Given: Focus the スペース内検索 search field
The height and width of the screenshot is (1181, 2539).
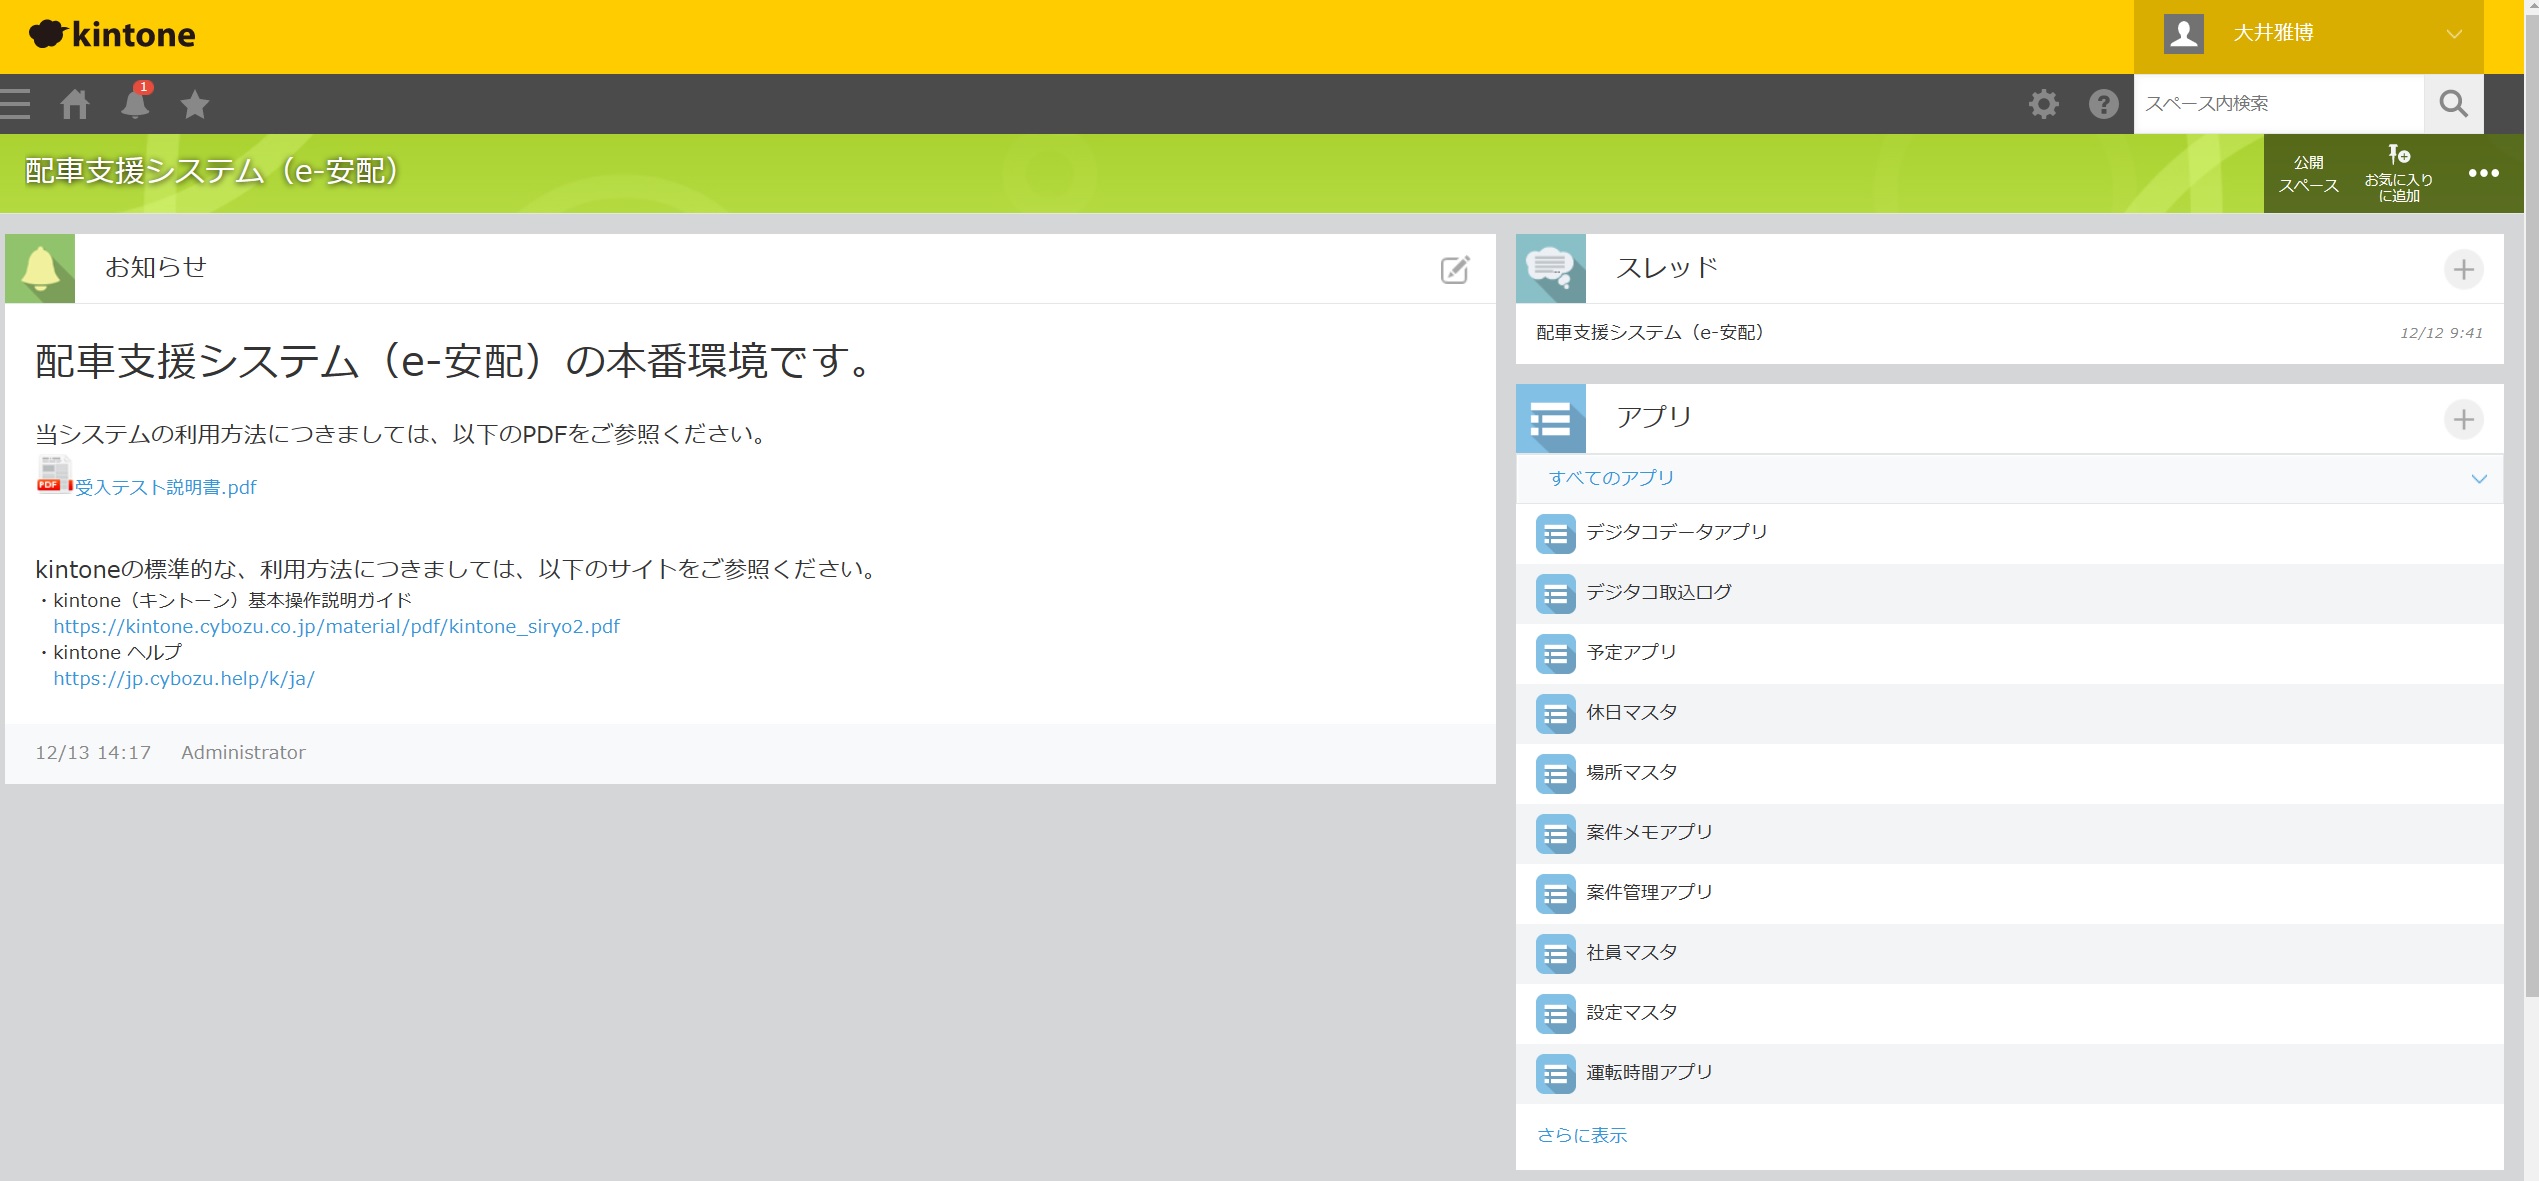Looking at the screenshot, I should (x=2278, y=104).
